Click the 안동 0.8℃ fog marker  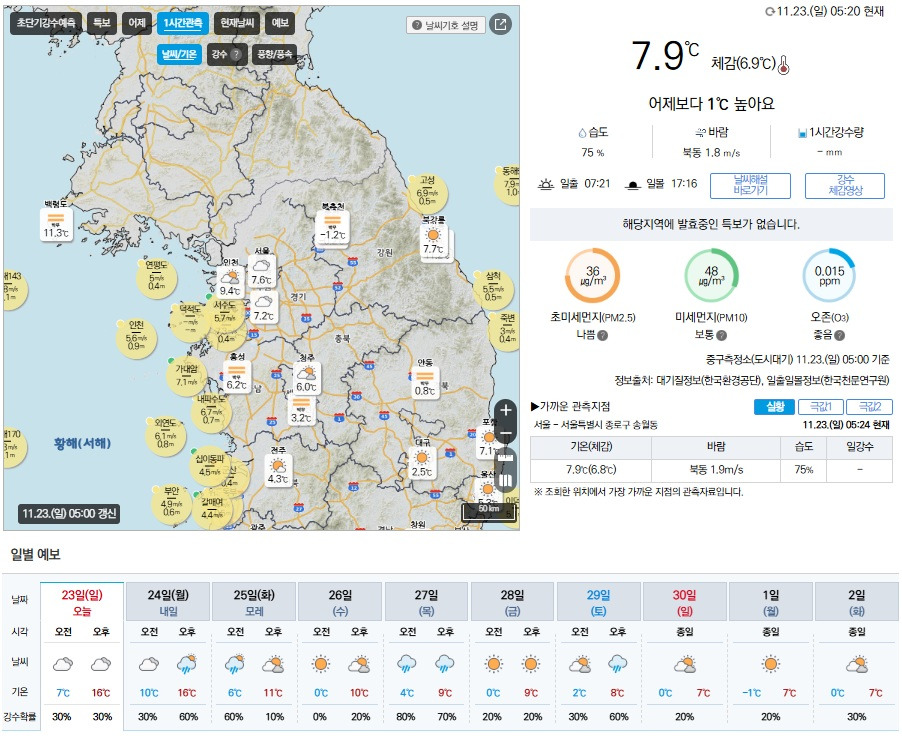point(425,383)
